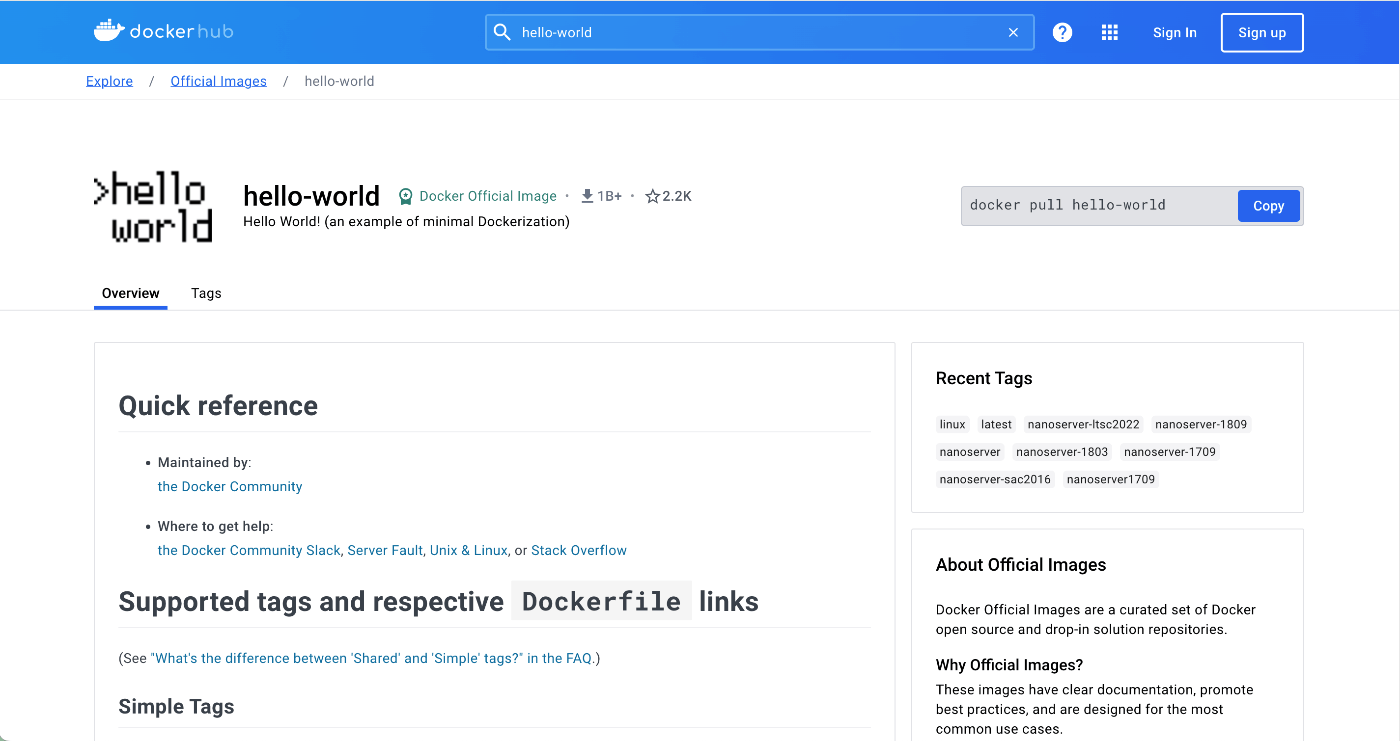Image resolution: width=1400 pixels, height=741 pixels.
Task: Click the download count arrow icon
Action: coord(588,196)
